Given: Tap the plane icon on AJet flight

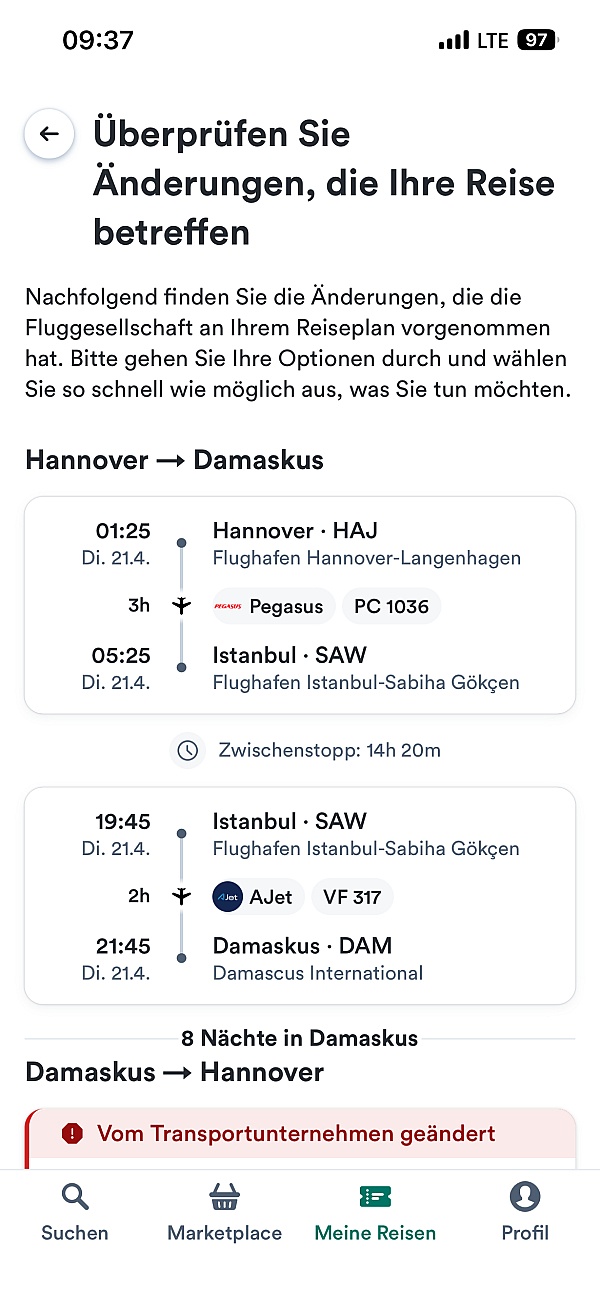Looking at the screenshot, I should pos(181,897).
